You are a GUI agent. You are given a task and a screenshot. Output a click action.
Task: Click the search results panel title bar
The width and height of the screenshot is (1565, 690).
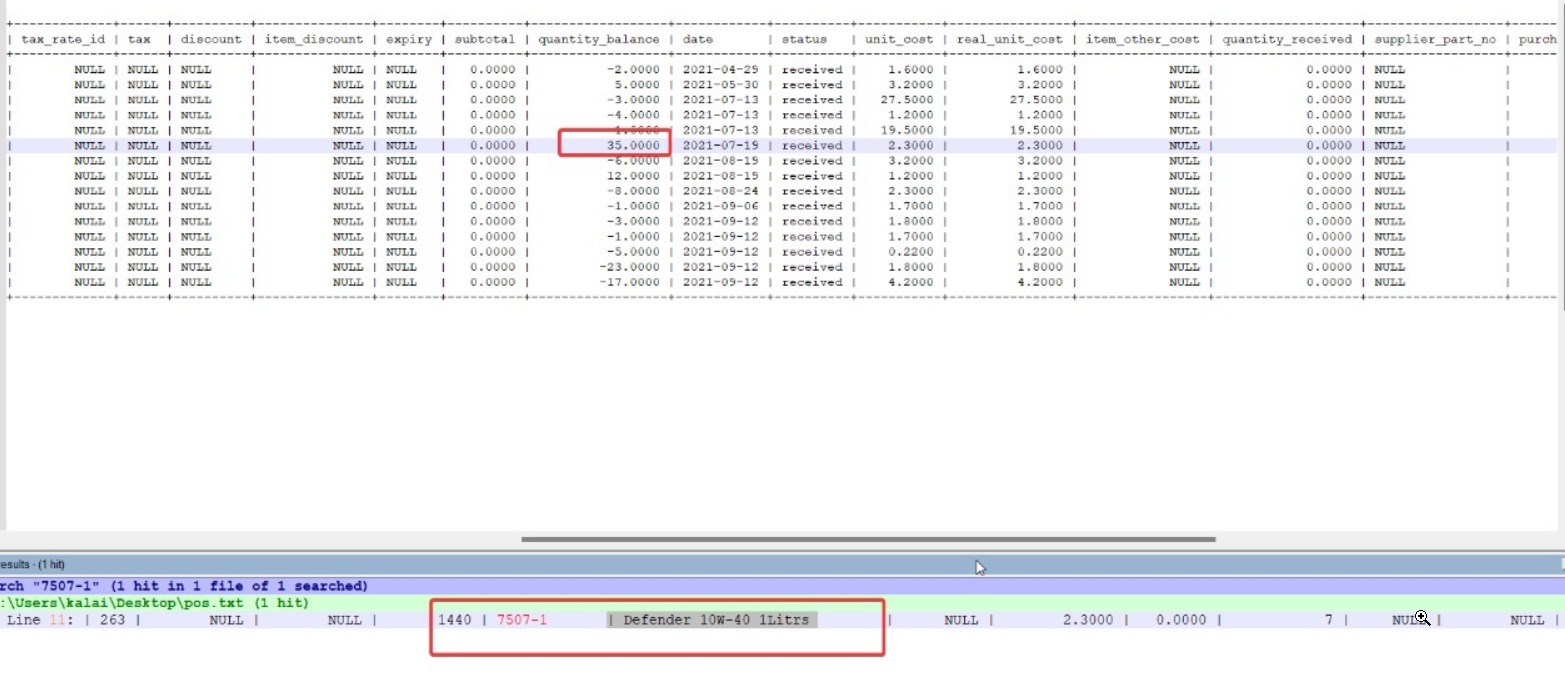(782, 565)
